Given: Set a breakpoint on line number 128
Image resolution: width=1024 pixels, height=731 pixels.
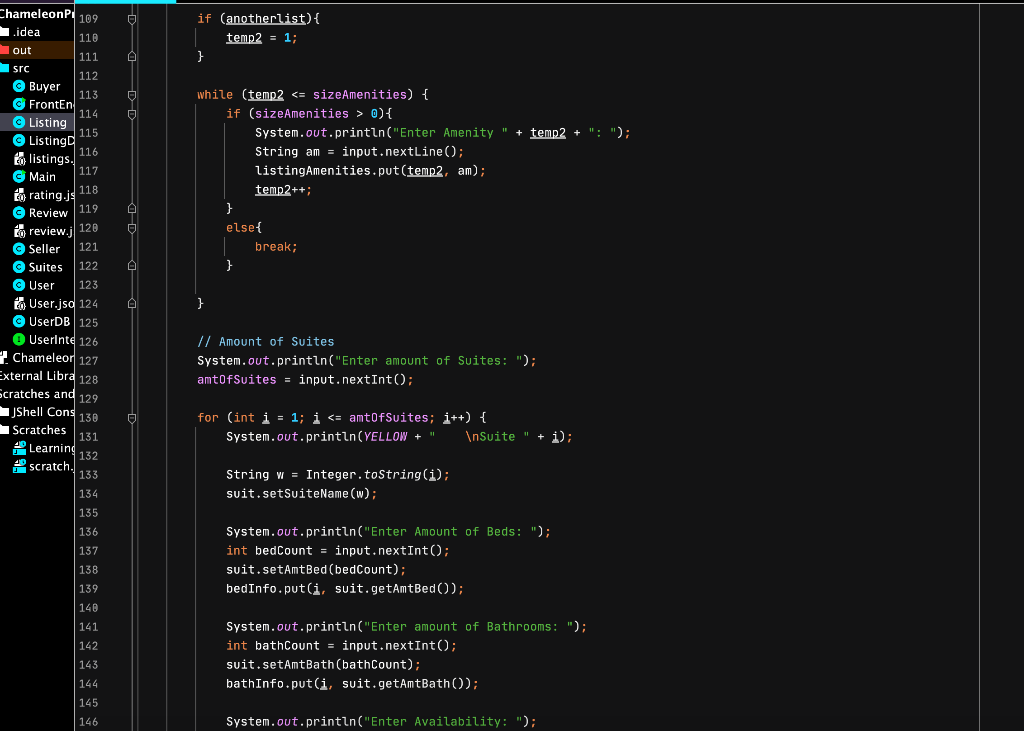Looking at the screenshot, I should [88, 380].
